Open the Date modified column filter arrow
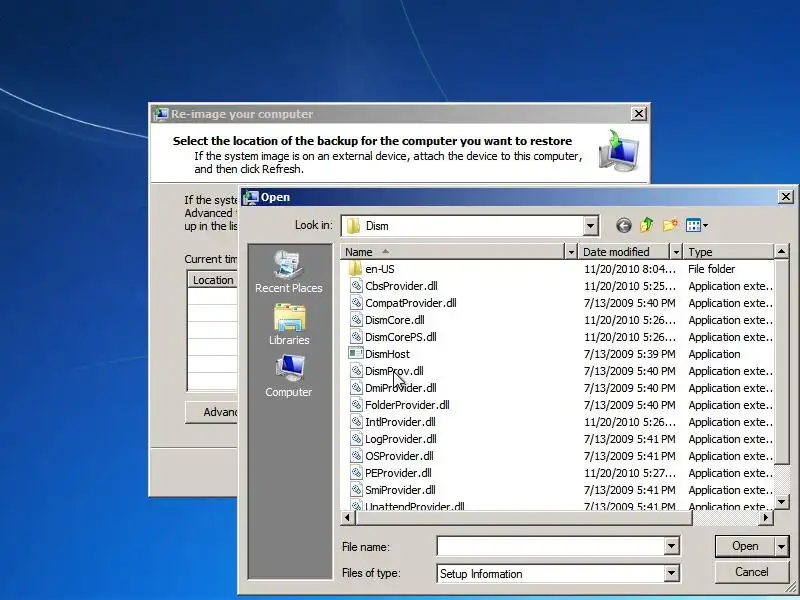This screenshot has width=800, height=600. pos(676,252)
